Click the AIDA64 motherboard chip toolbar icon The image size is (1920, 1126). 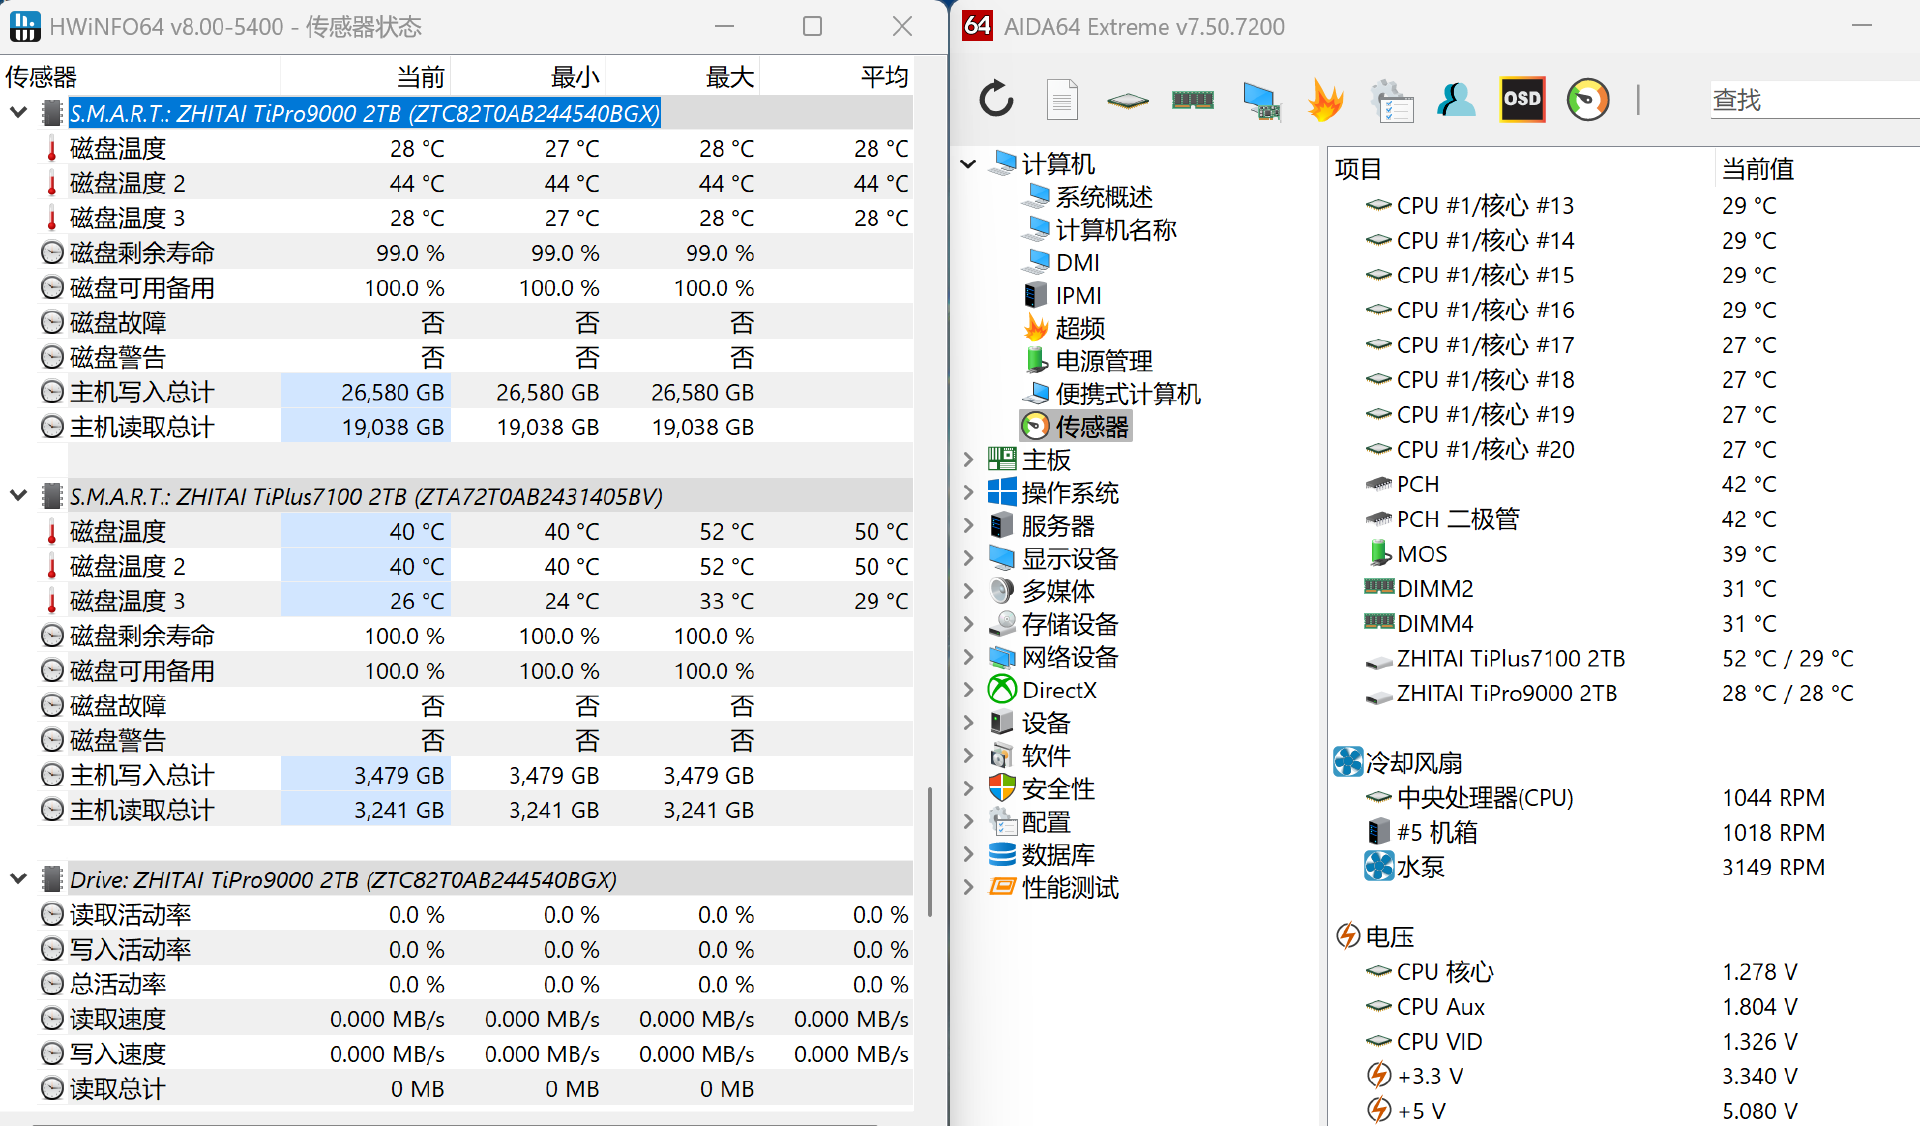[1127, 99]
